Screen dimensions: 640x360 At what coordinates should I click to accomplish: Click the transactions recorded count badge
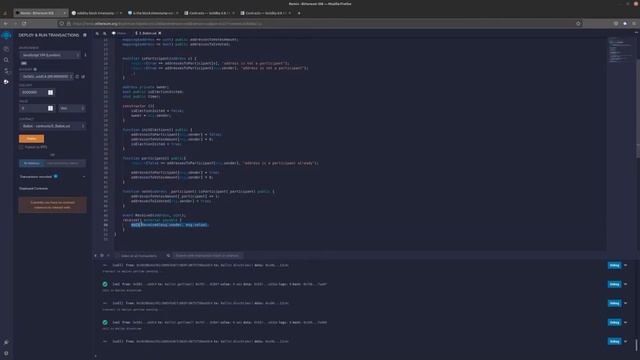point(56,176)
